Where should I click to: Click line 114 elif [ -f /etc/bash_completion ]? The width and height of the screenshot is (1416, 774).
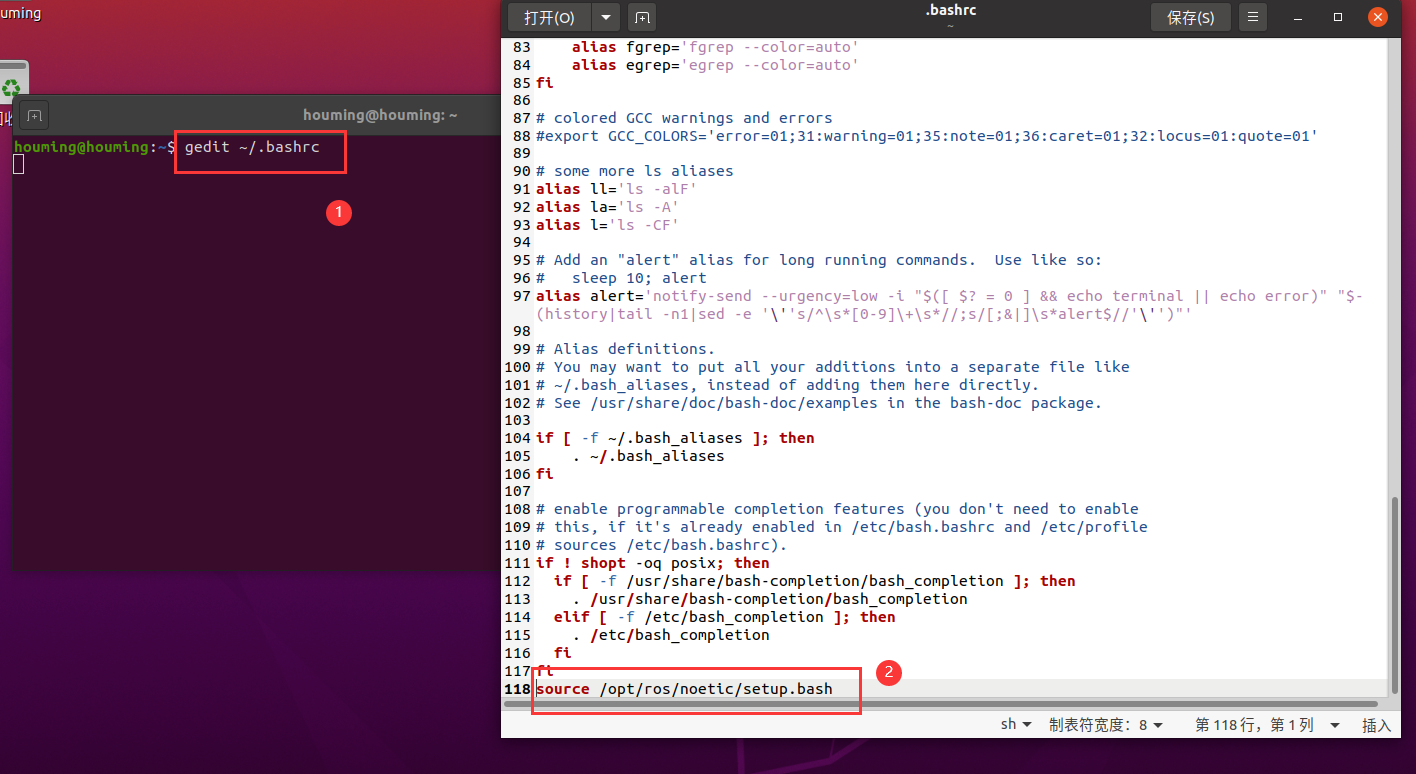coord(725,617)
